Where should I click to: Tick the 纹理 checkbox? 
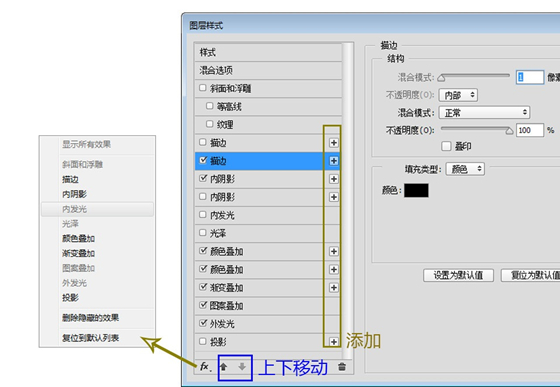click(x=210, y=124)
